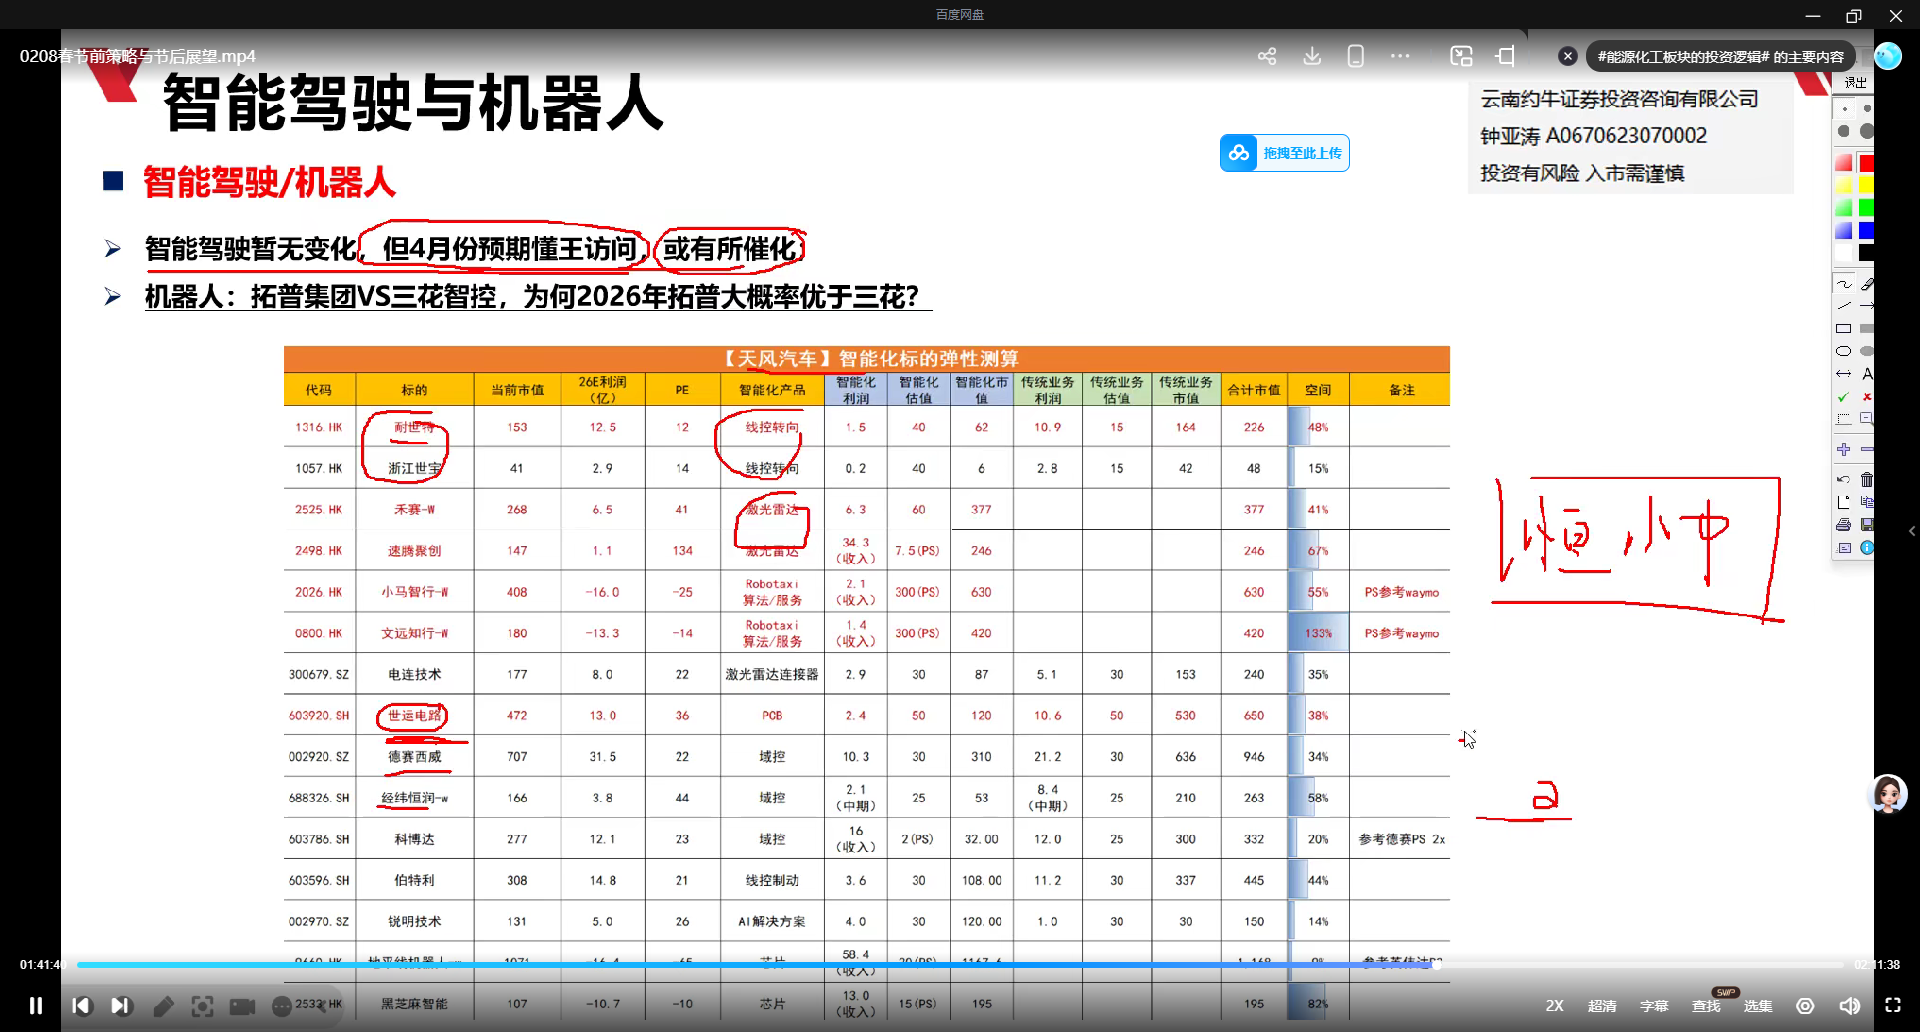Click the video title 0208春节前策略与节后展望.mp4
This screenshot has height=1032, width=1920.
point(138,56)
